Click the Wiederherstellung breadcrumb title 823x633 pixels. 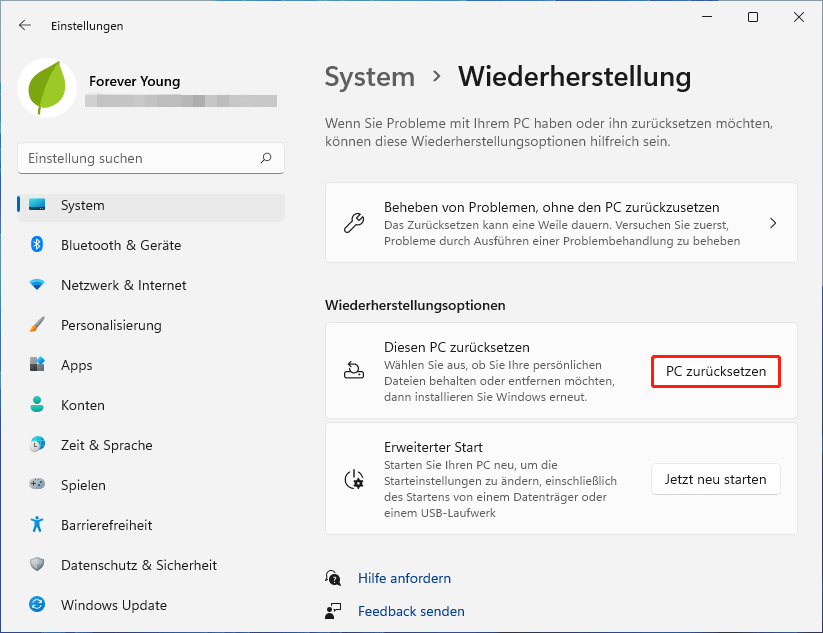pos(574,77)
